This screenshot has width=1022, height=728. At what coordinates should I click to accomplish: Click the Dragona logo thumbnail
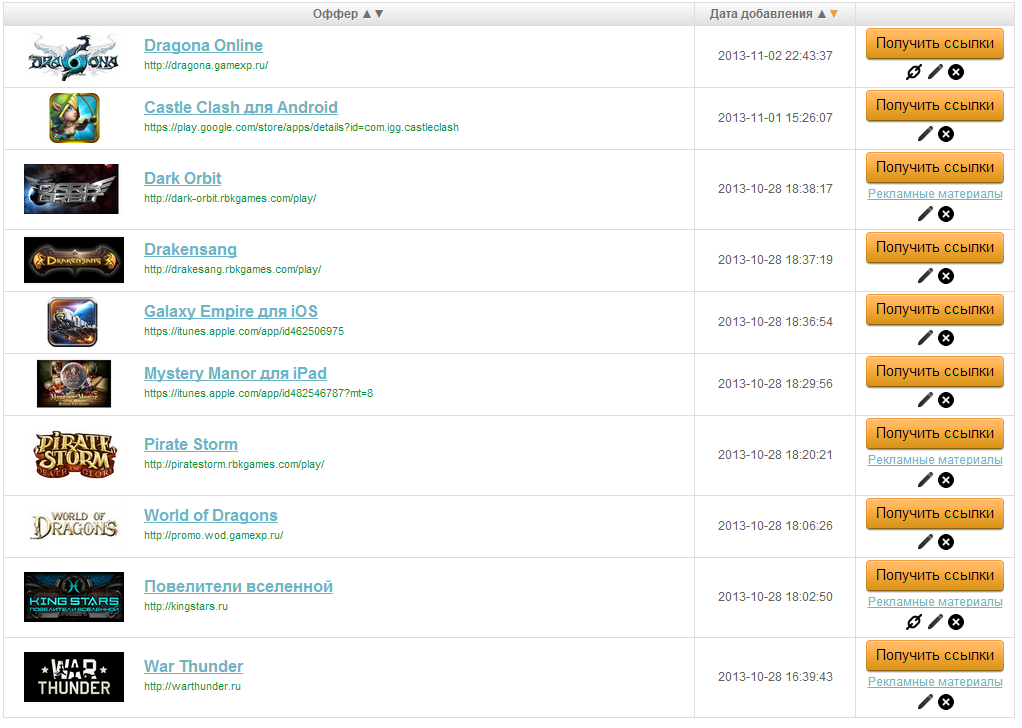tap(74, 57)
